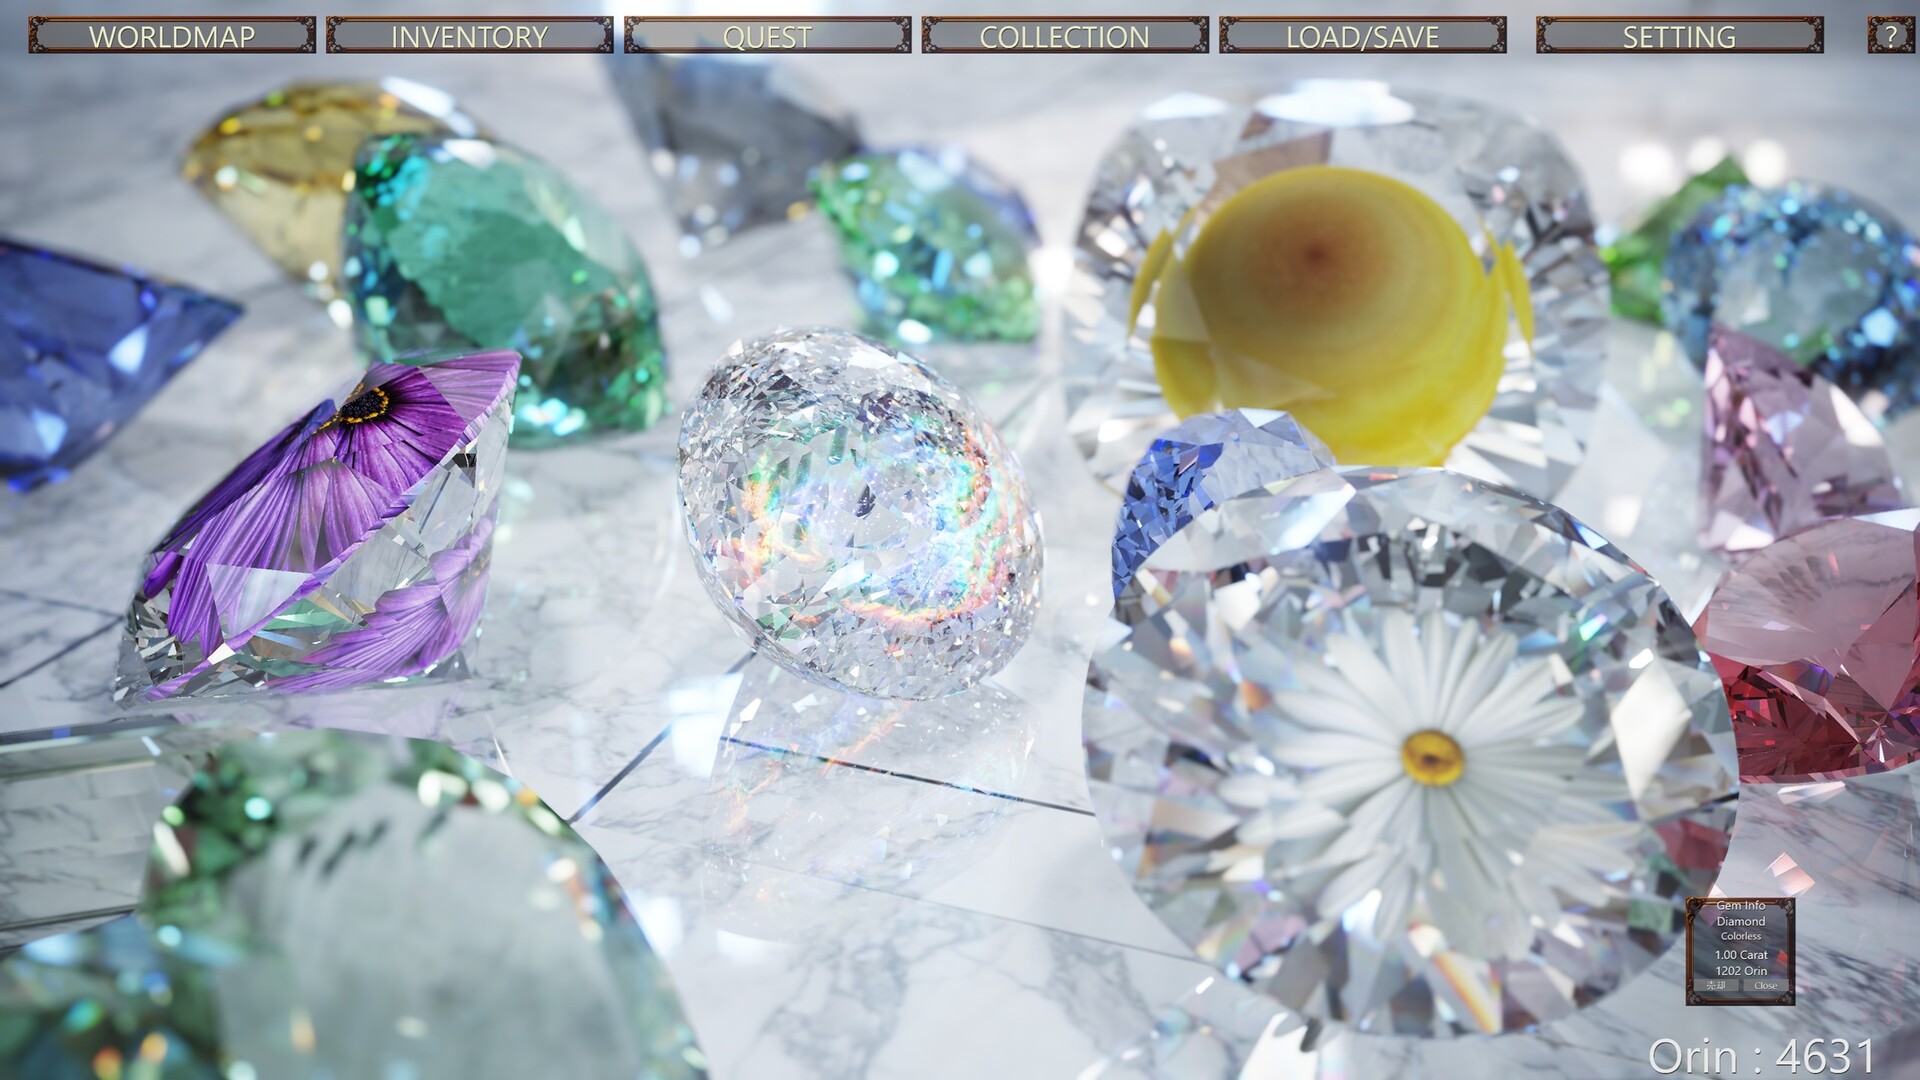Open the INVENTORY screen
This screenshot has width=1920, height=1080.
click(468, 36)
